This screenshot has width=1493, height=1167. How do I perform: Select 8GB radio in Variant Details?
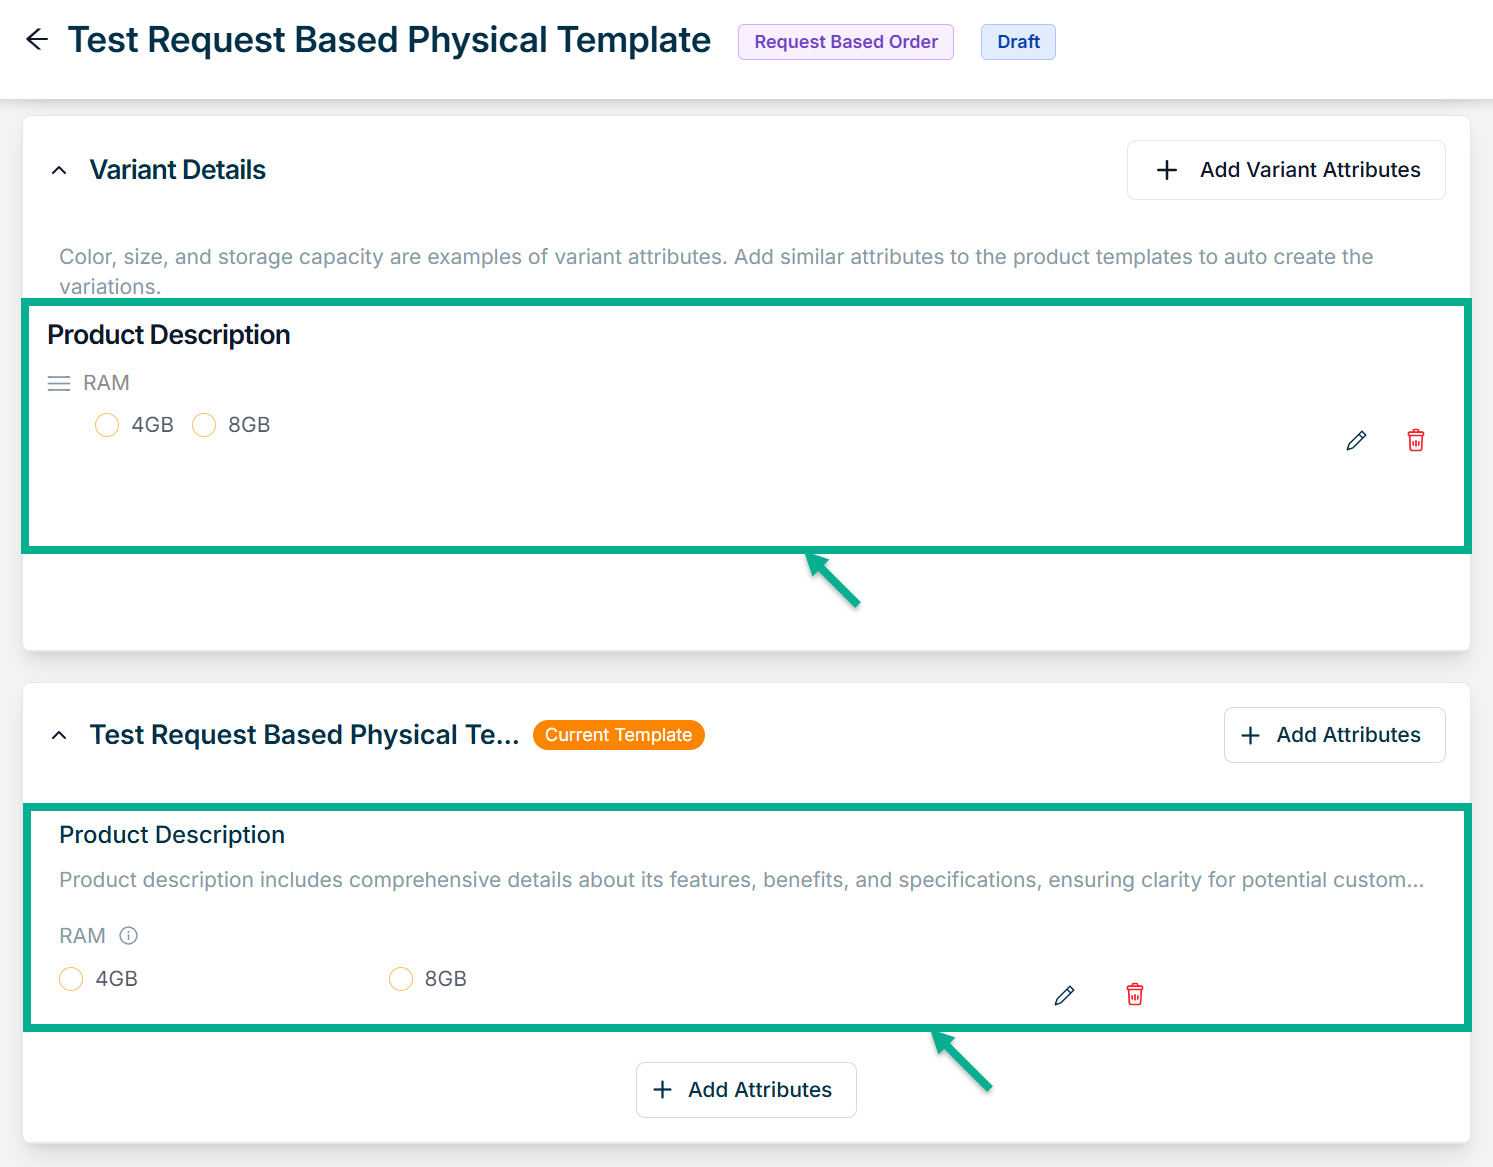tap(204, 426)
